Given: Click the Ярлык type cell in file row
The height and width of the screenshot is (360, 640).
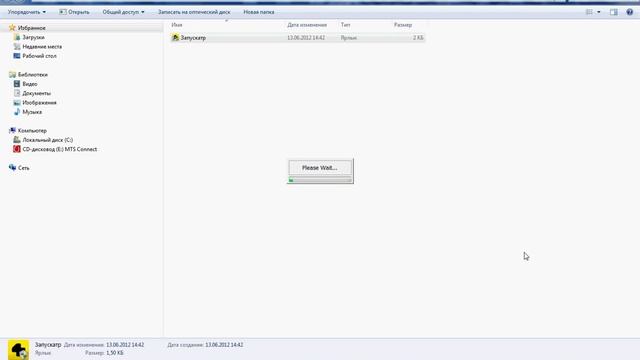Looking at the screenshot, I should point(349,38).
